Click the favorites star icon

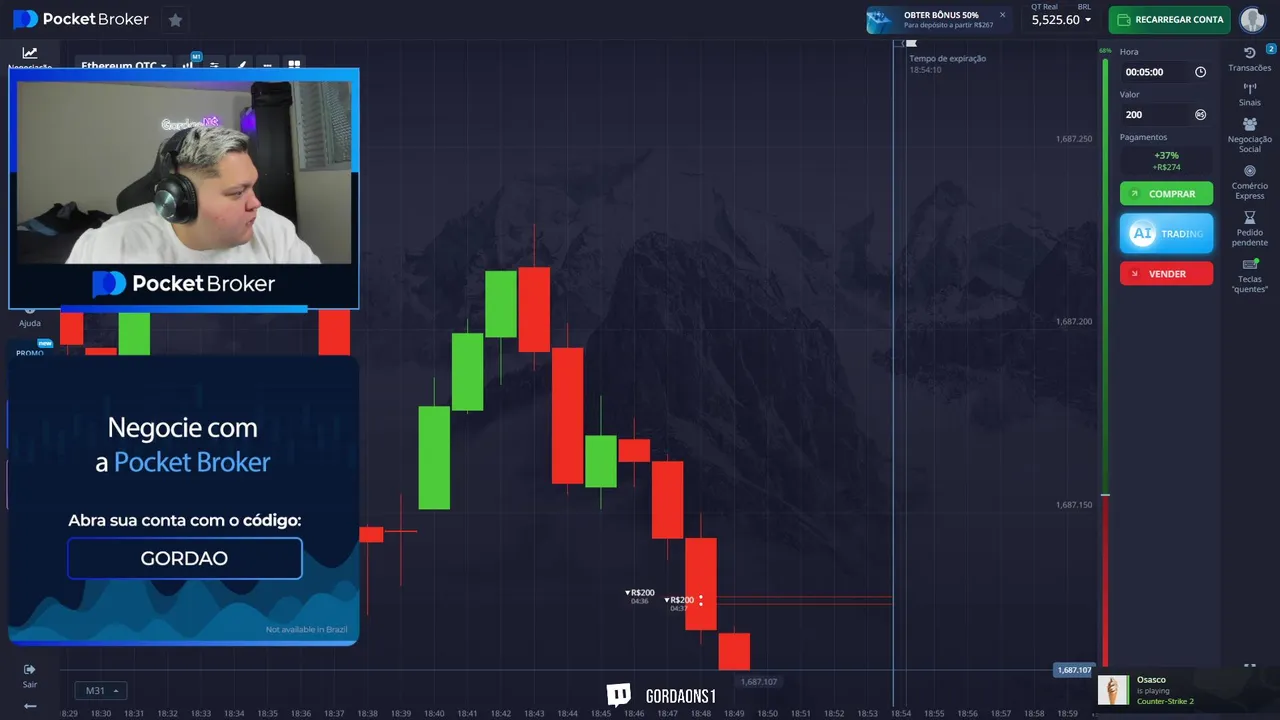tap(175, 20)
